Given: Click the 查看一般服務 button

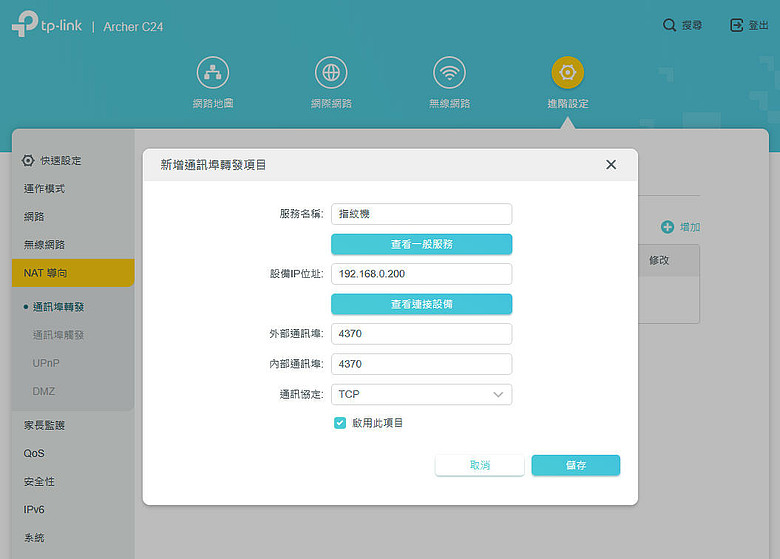Looking at the screenshot, I should (x=421, y=244).
